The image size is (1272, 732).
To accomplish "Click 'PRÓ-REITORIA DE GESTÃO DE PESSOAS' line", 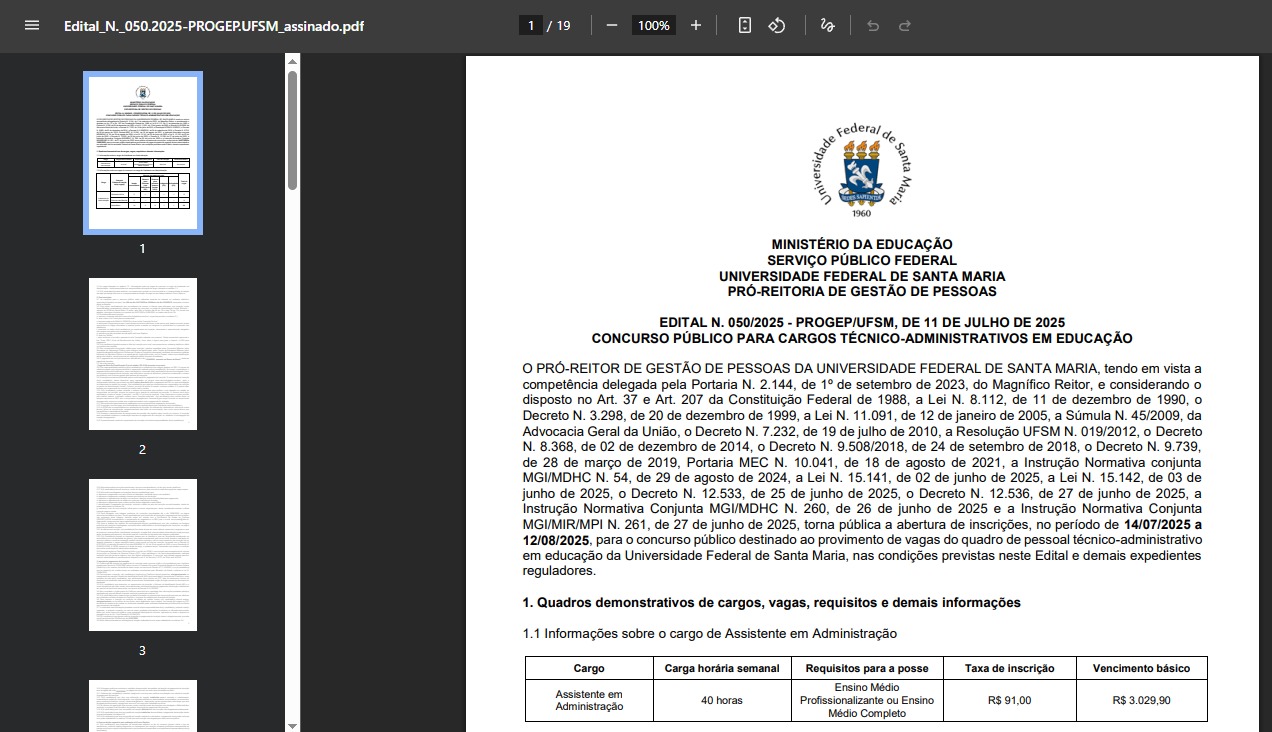I will coord(862,292).
